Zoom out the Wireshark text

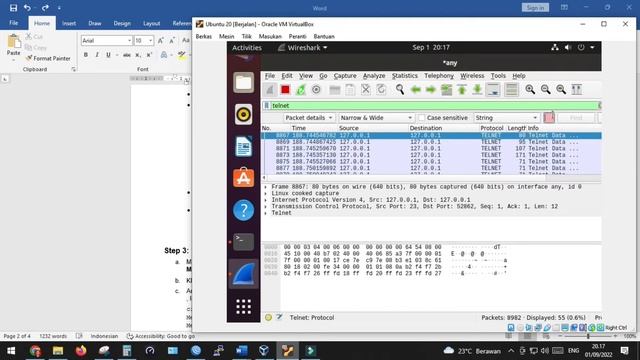(x=545, y=89)
